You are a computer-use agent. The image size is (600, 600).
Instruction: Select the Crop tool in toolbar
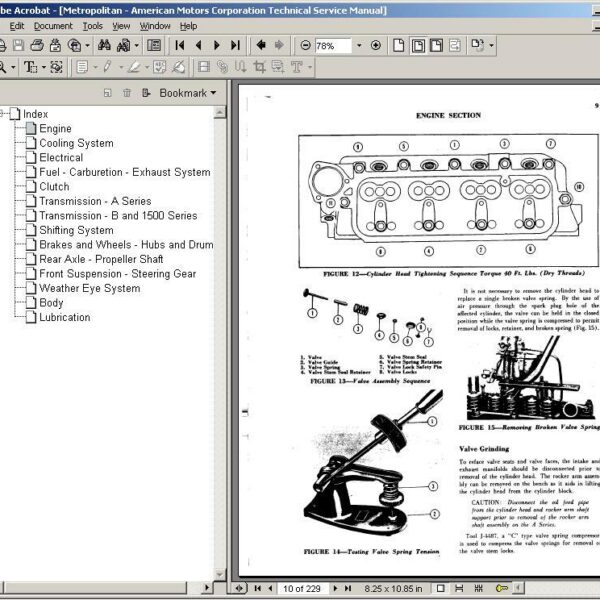point(260,68)
